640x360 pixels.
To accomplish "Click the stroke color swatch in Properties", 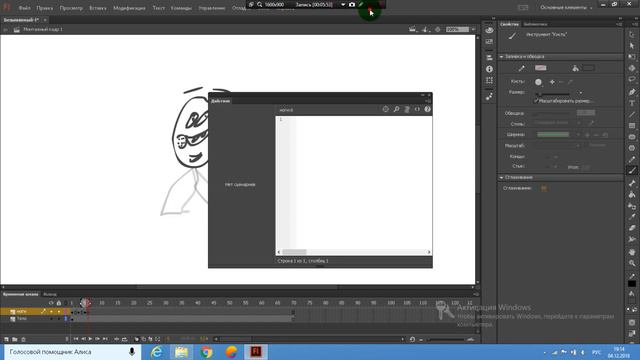I will 541,68.
